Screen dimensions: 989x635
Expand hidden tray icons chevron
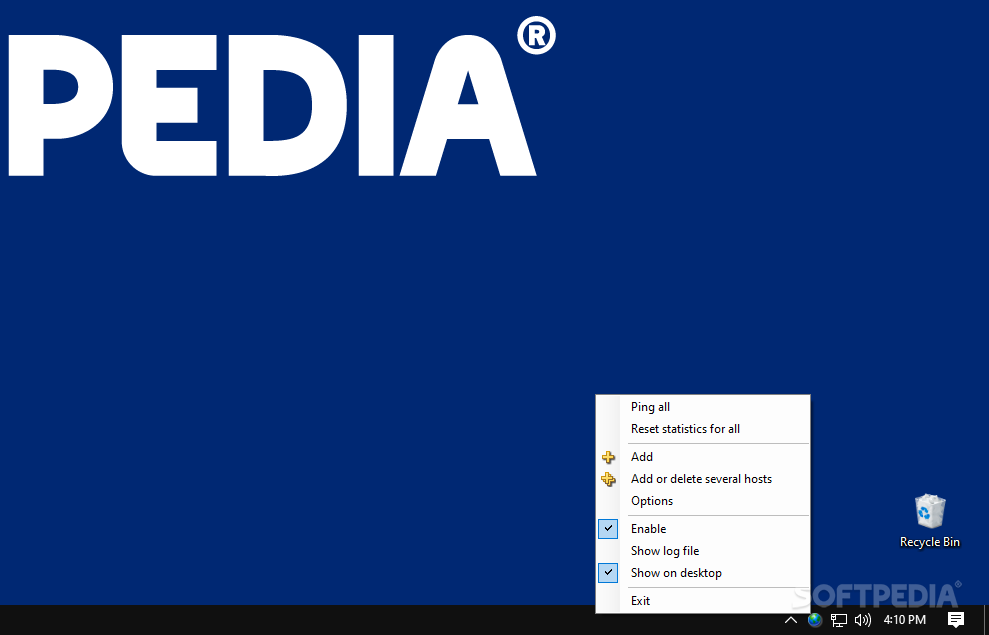790,620
